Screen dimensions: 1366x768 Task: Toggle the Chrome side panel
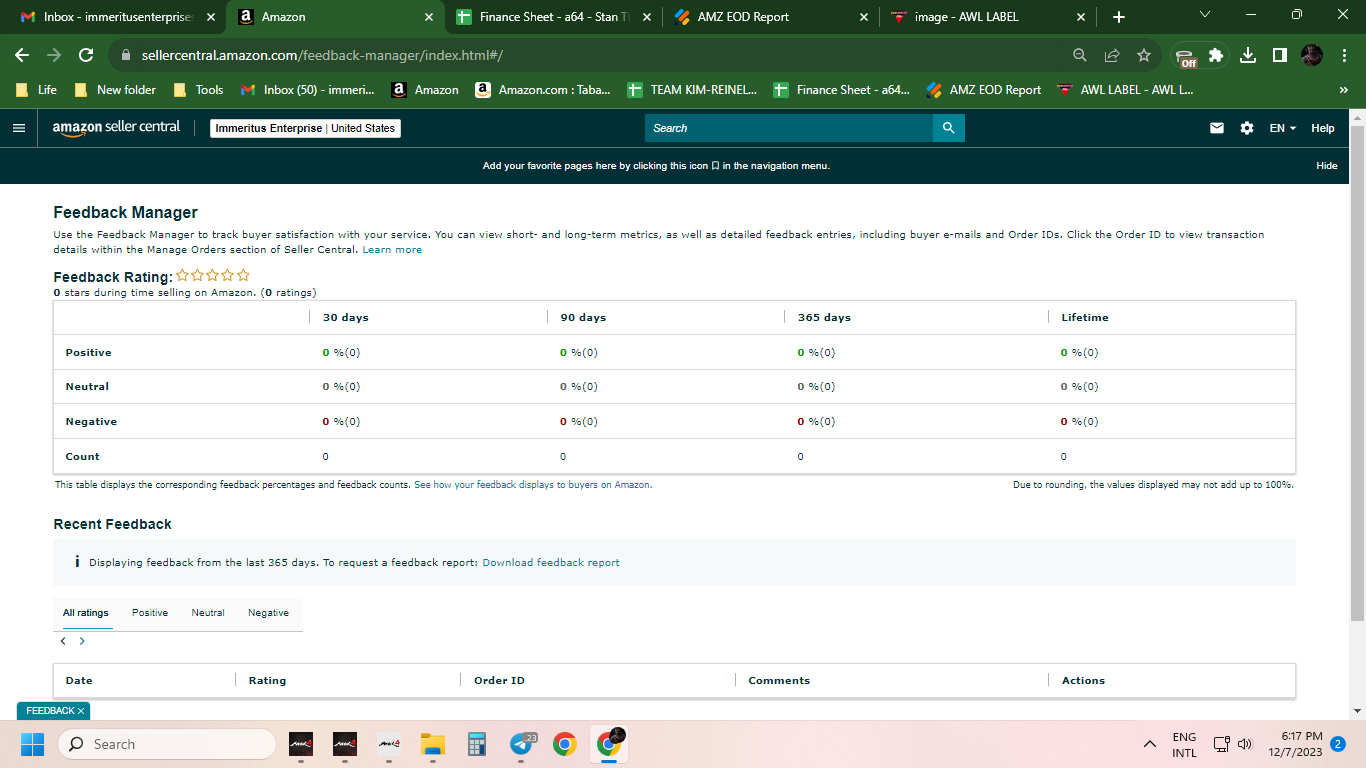point(1280,56)
